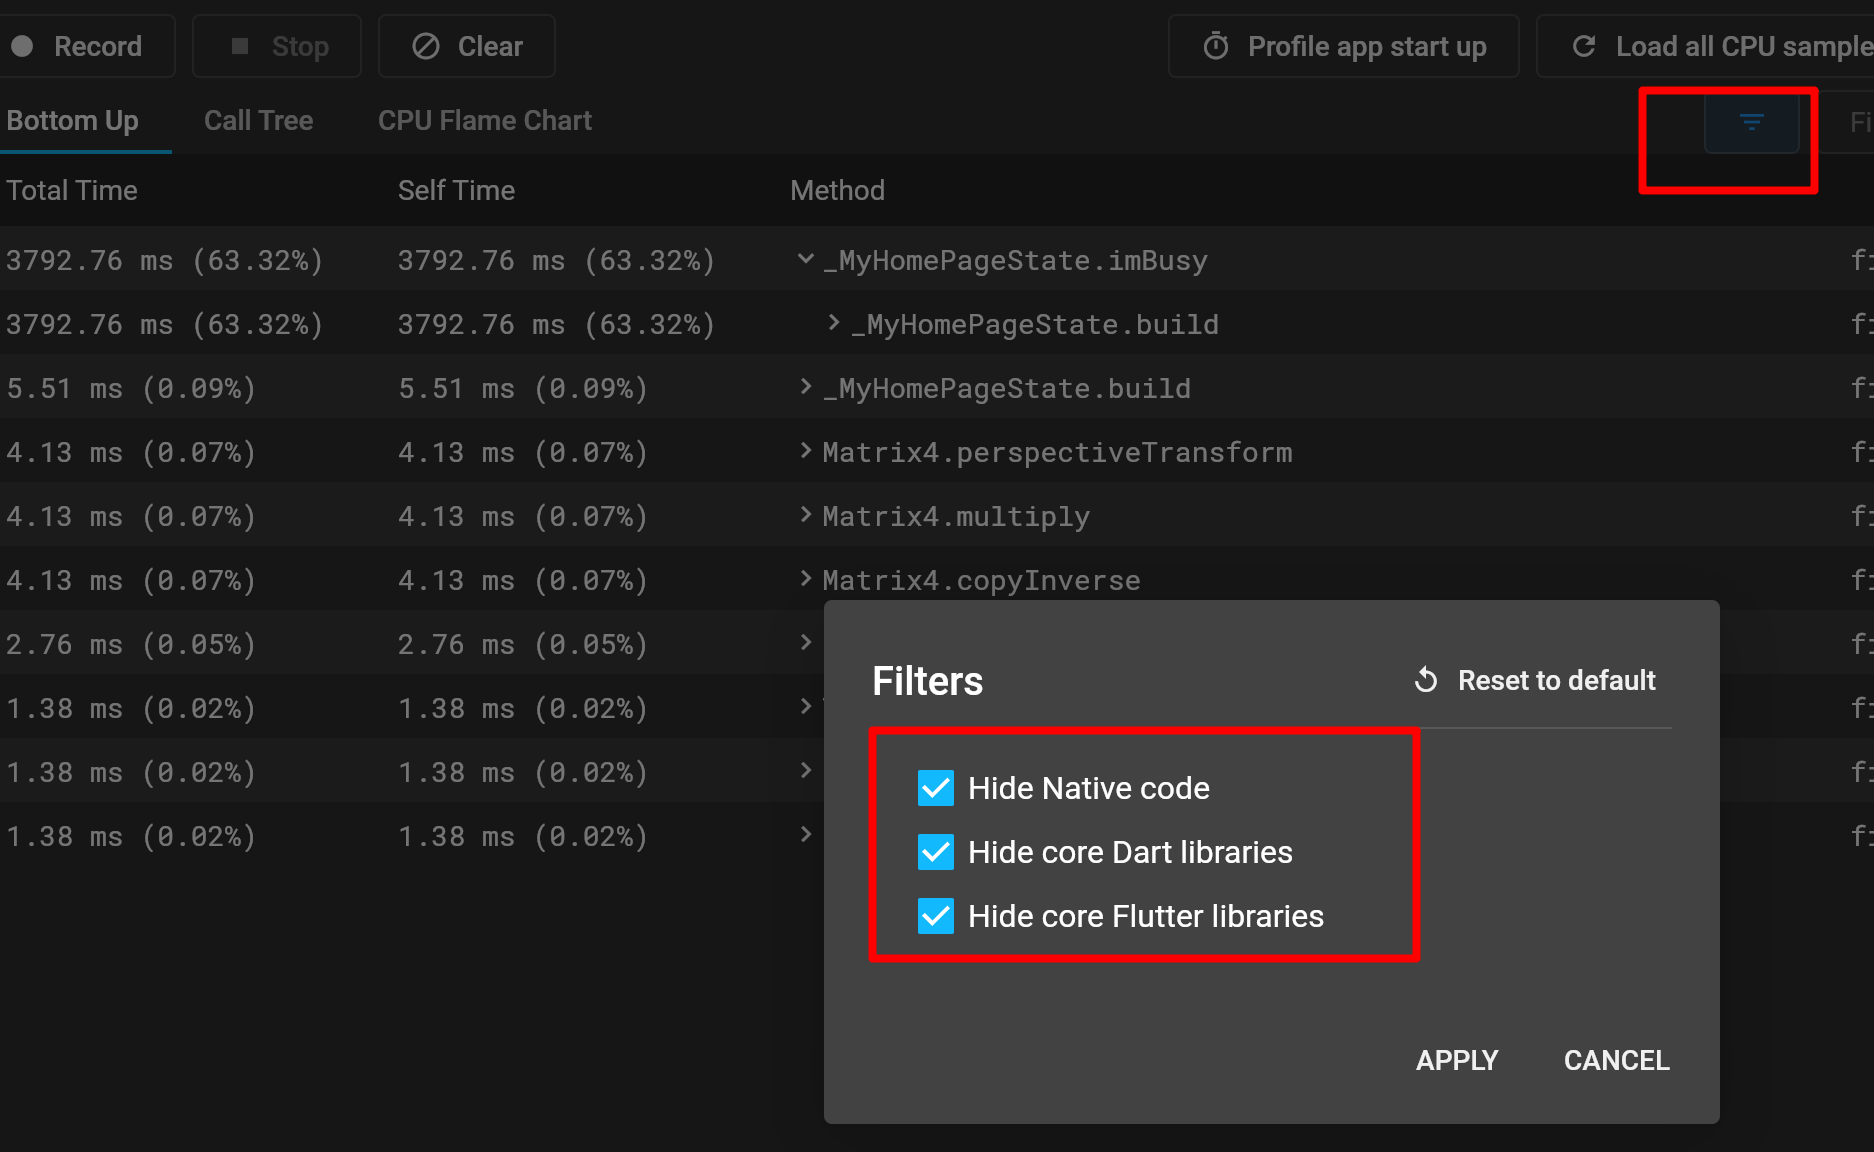The image size is (1874, 1152).
Task: Open the CPU Flame Chart tab
Action: pos(485,121)
